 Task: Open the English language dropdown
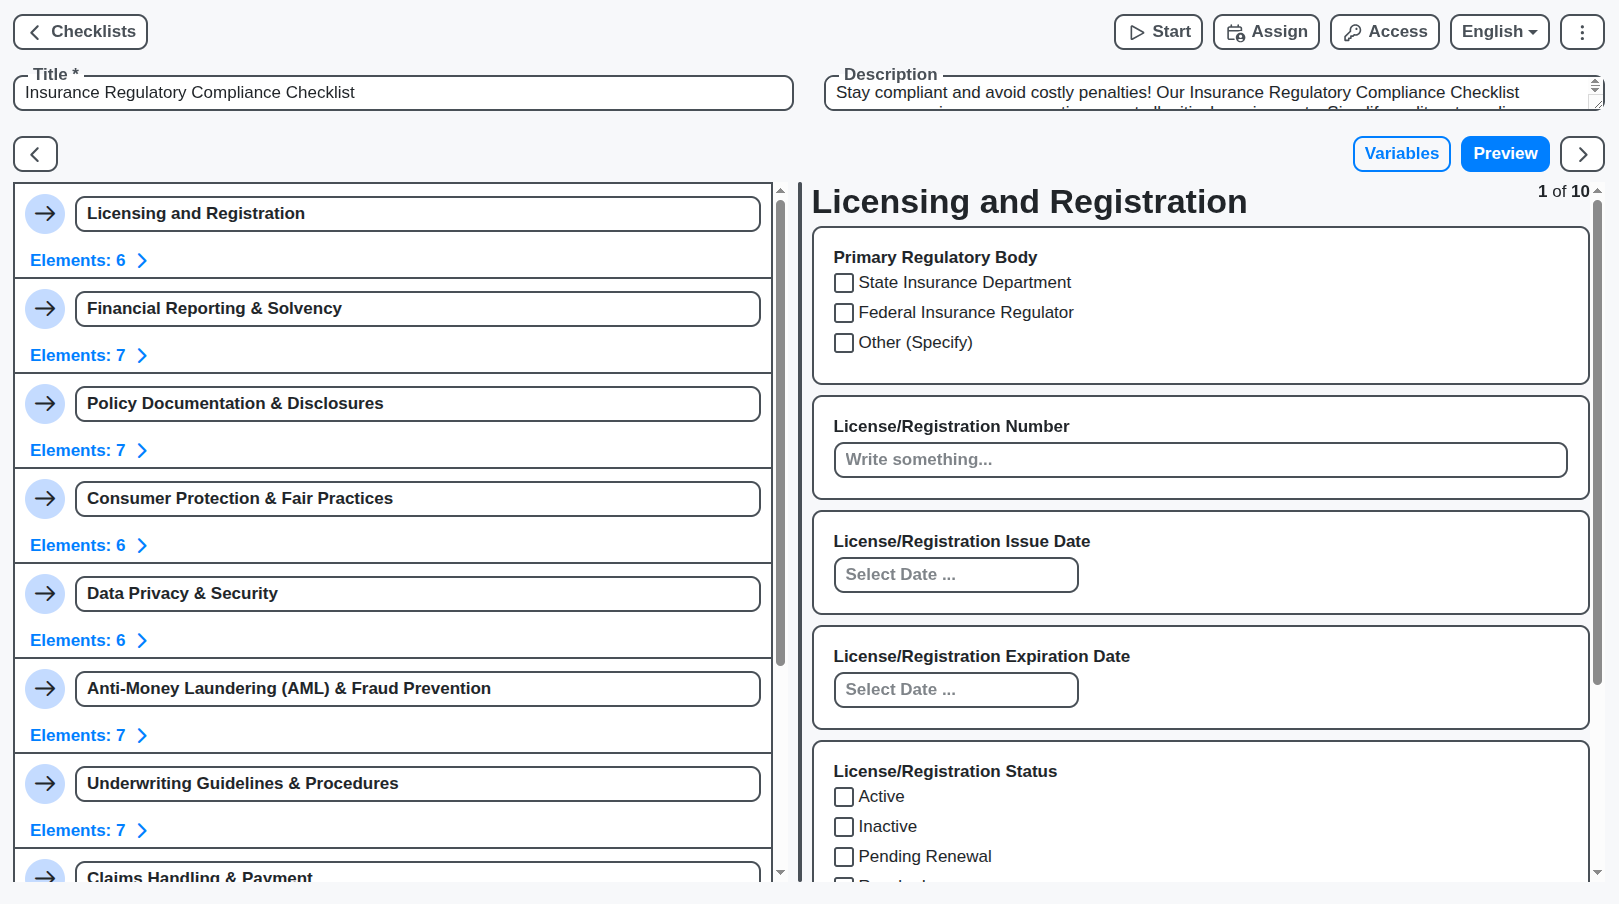pos(1499,31)
